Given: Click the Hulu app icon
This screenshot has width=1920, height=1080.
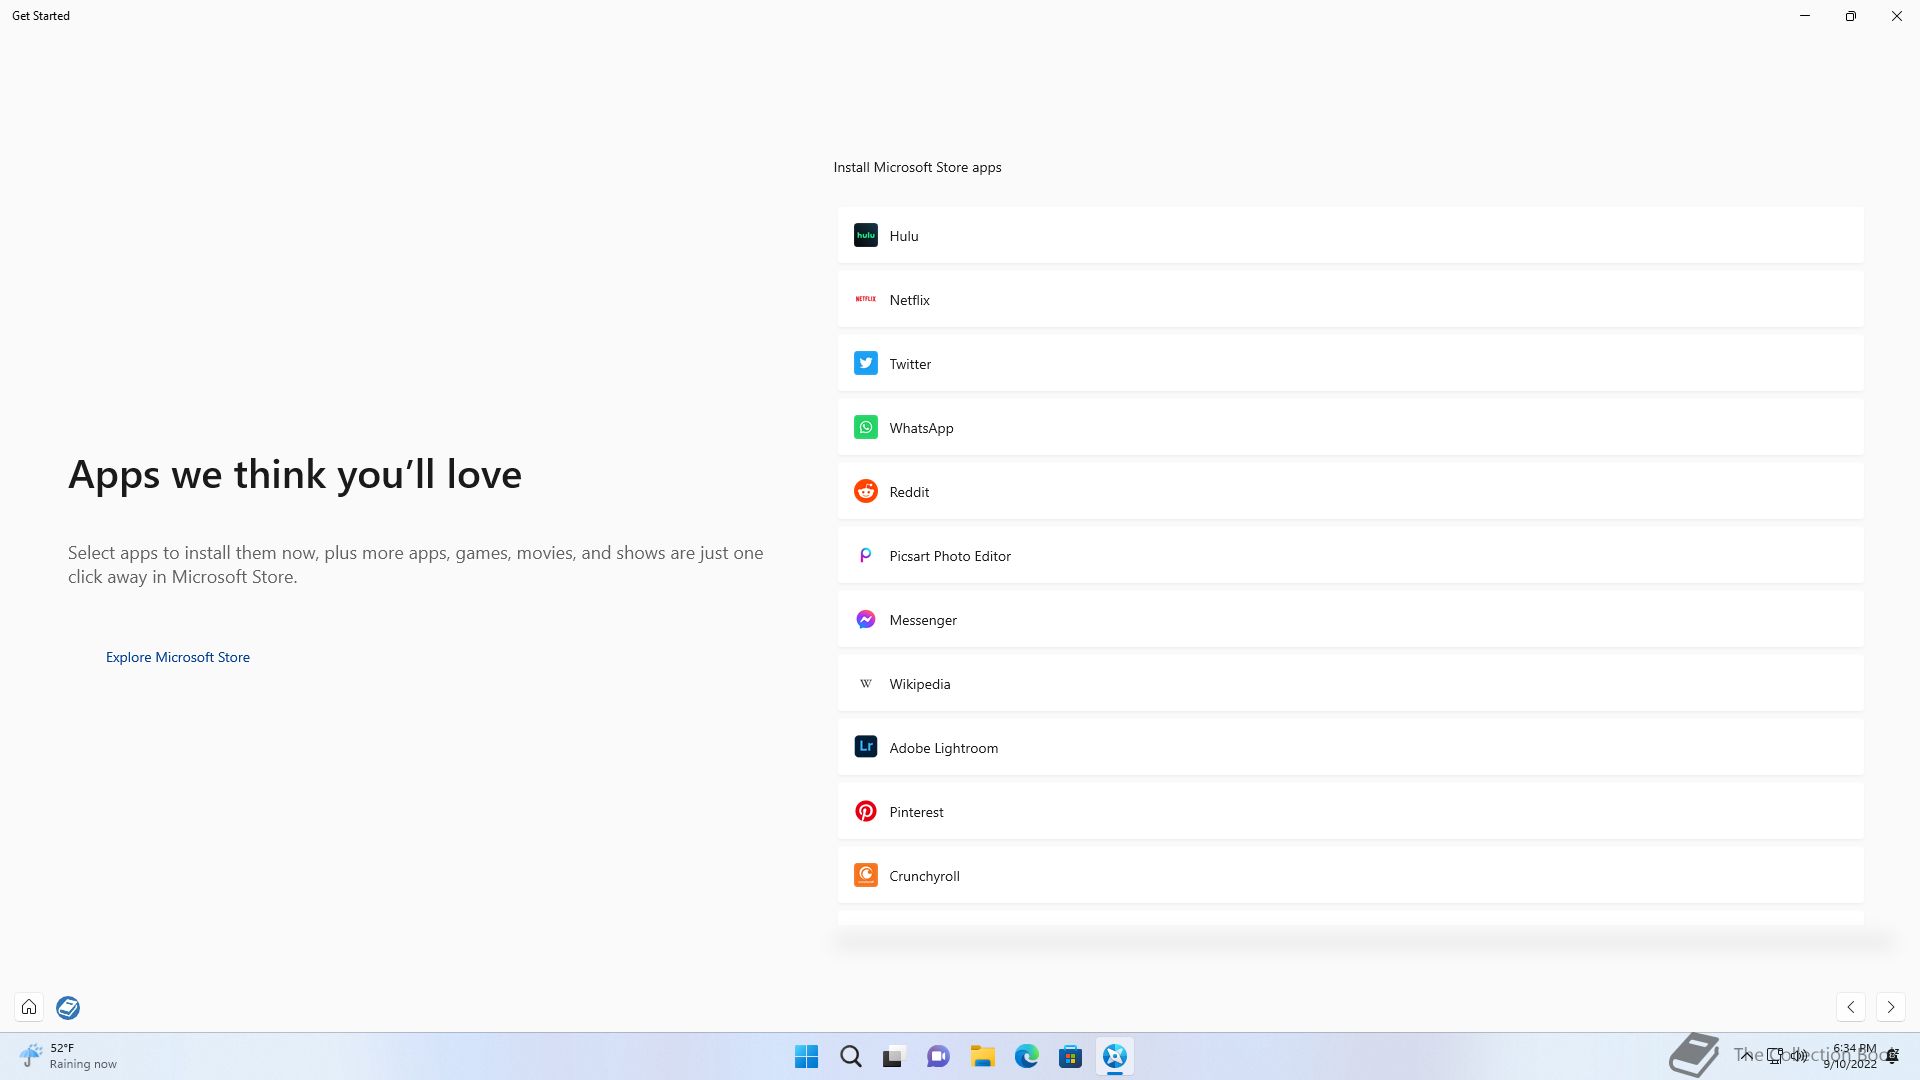Looking at the screenshot, I should coord(865,235).
